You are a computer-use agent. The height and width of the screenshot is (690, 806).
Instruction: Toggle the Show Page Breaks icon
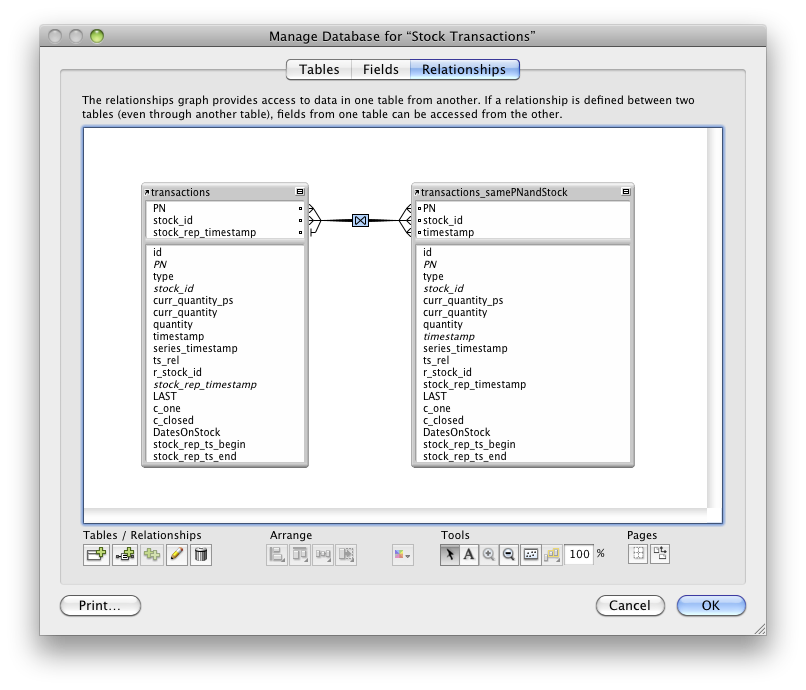(x=638, y=554)
